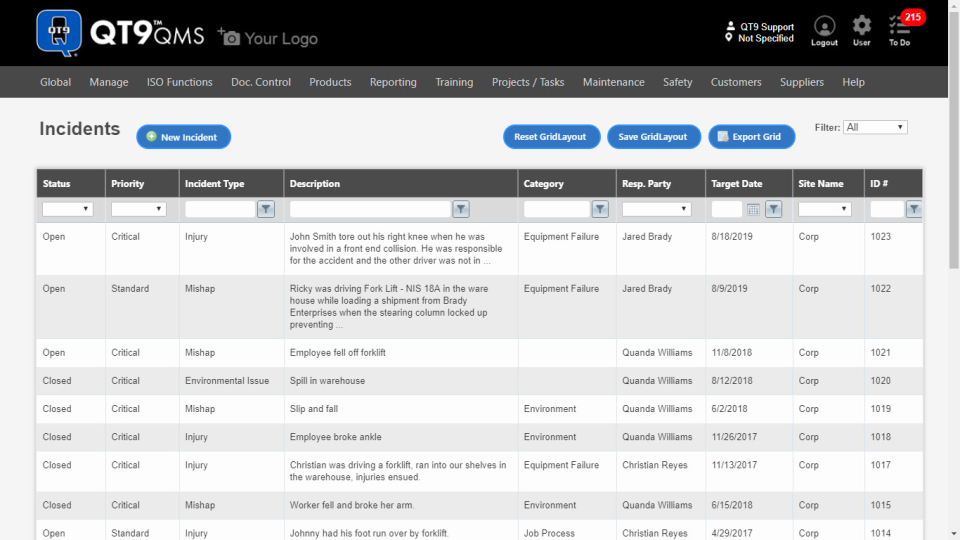Viewport: 960px width, 540px height.
Task: Open the Global menu
Action: [56, 82]
